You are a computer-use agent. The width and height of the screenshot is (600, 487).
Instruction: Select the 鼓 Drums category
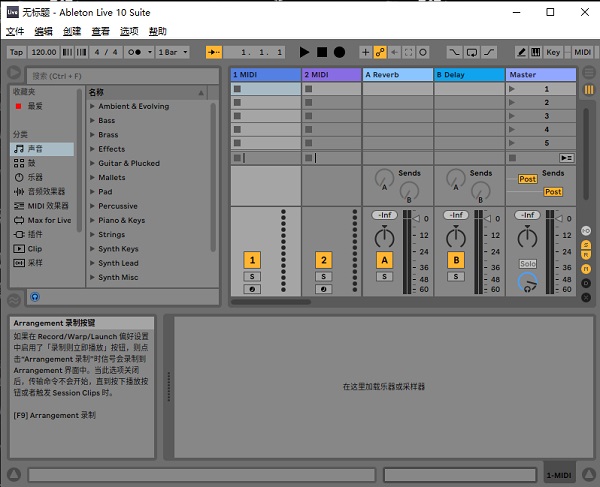pos(42,163)
